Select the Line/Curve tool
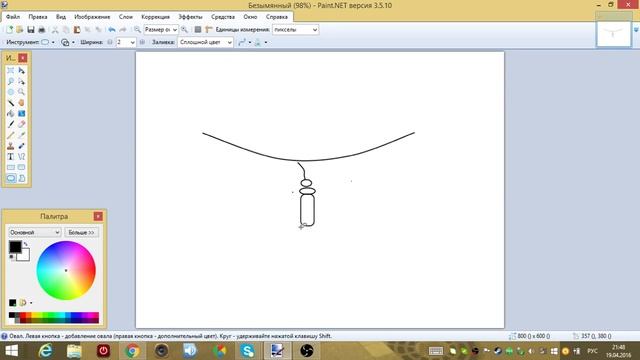640x360 pixels. 21,156
